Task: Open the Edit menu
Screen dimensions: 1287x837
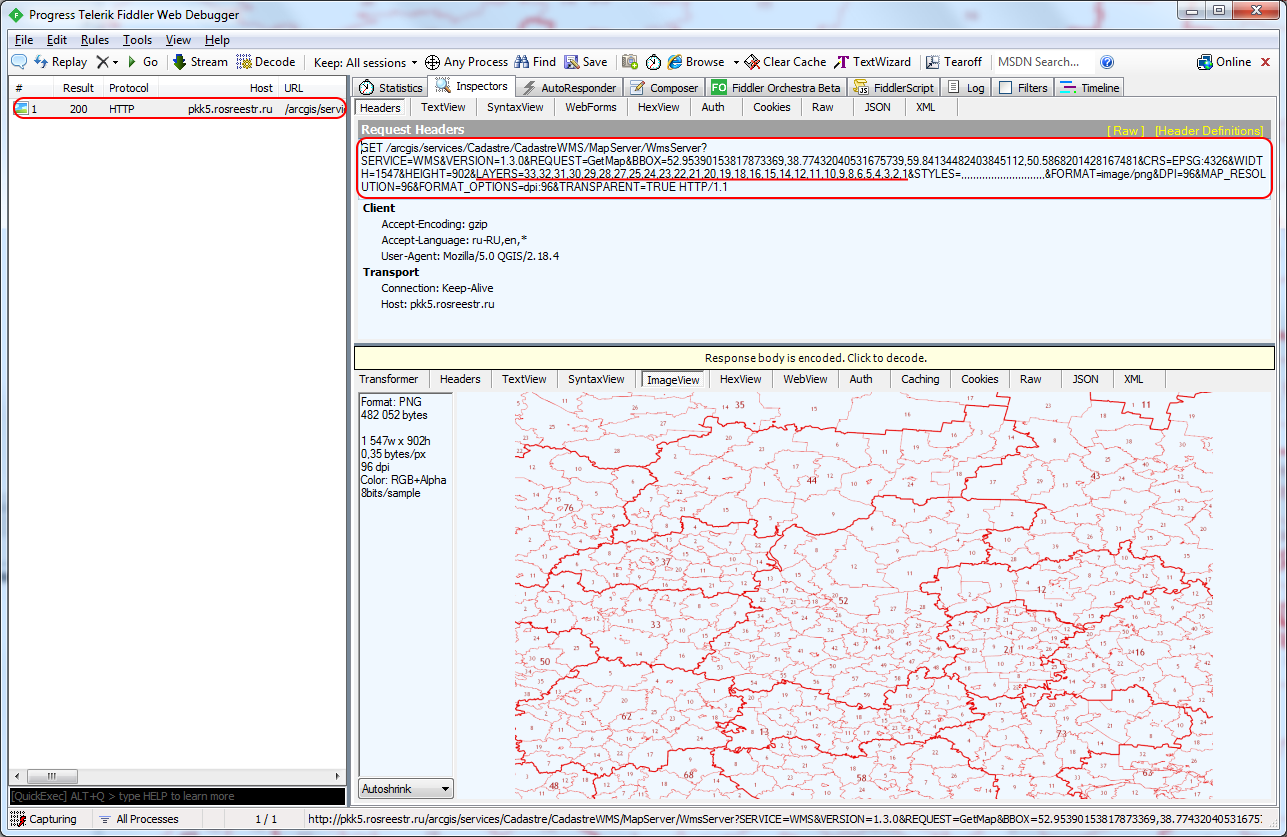Action: tap(57, 40)
